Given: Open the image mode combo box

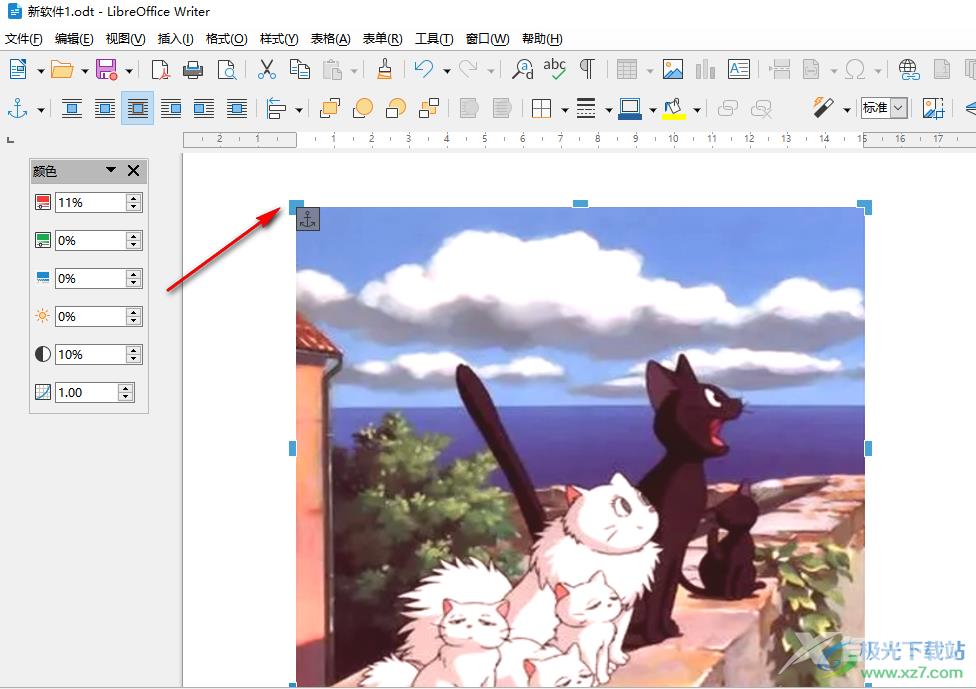Looking at the screenshot, I should tap(884, 108).
